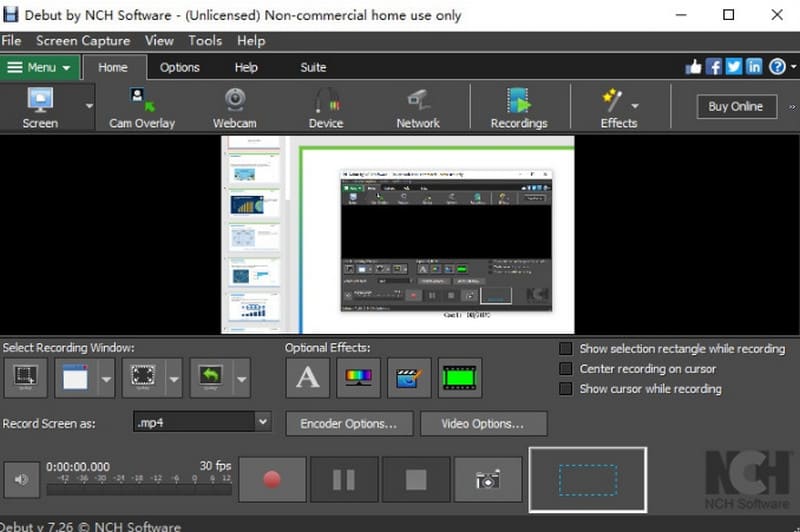Expand the Effects toolbar dropdown arrow

coord(635,105)
